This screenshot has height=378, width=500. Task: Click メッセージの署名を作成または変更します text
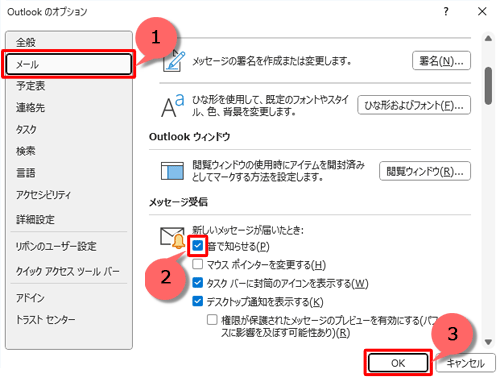point(272,61)
